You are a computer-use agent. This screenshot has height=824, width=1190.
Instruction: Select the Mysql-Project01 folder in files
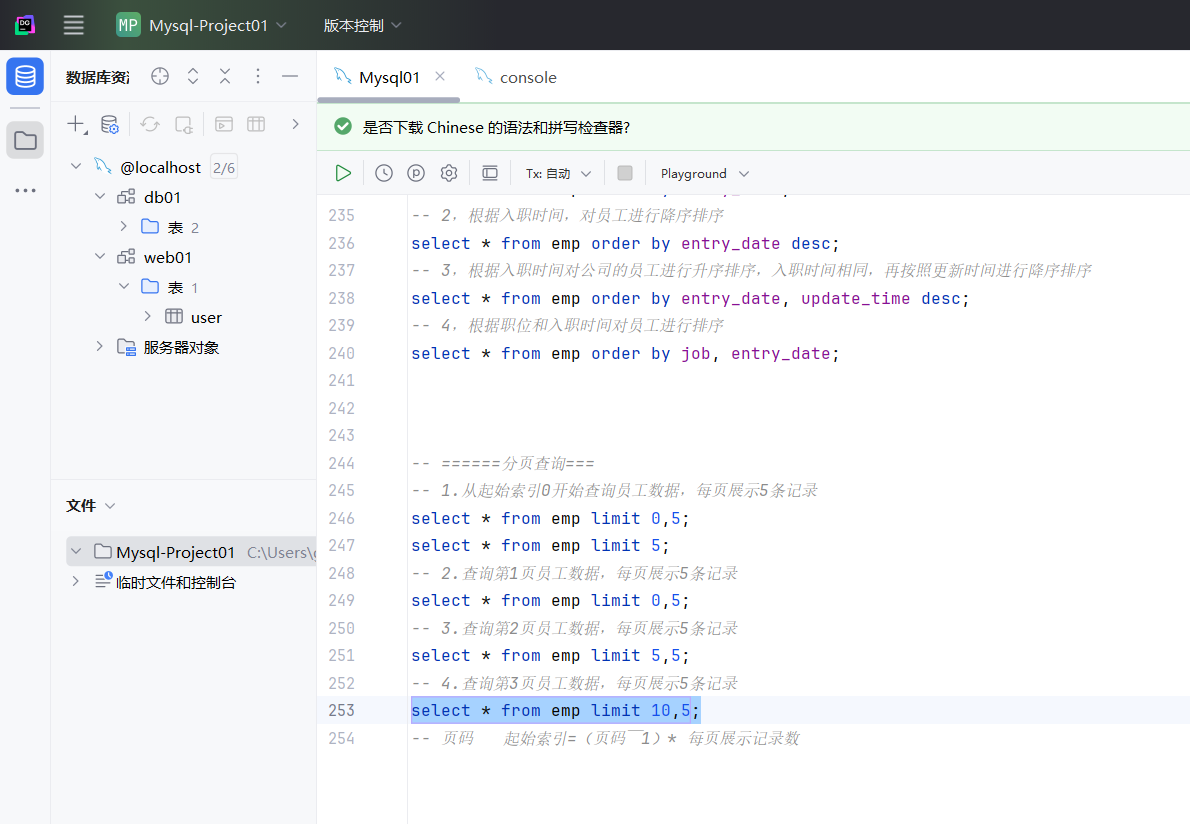(x=175, y=552)
